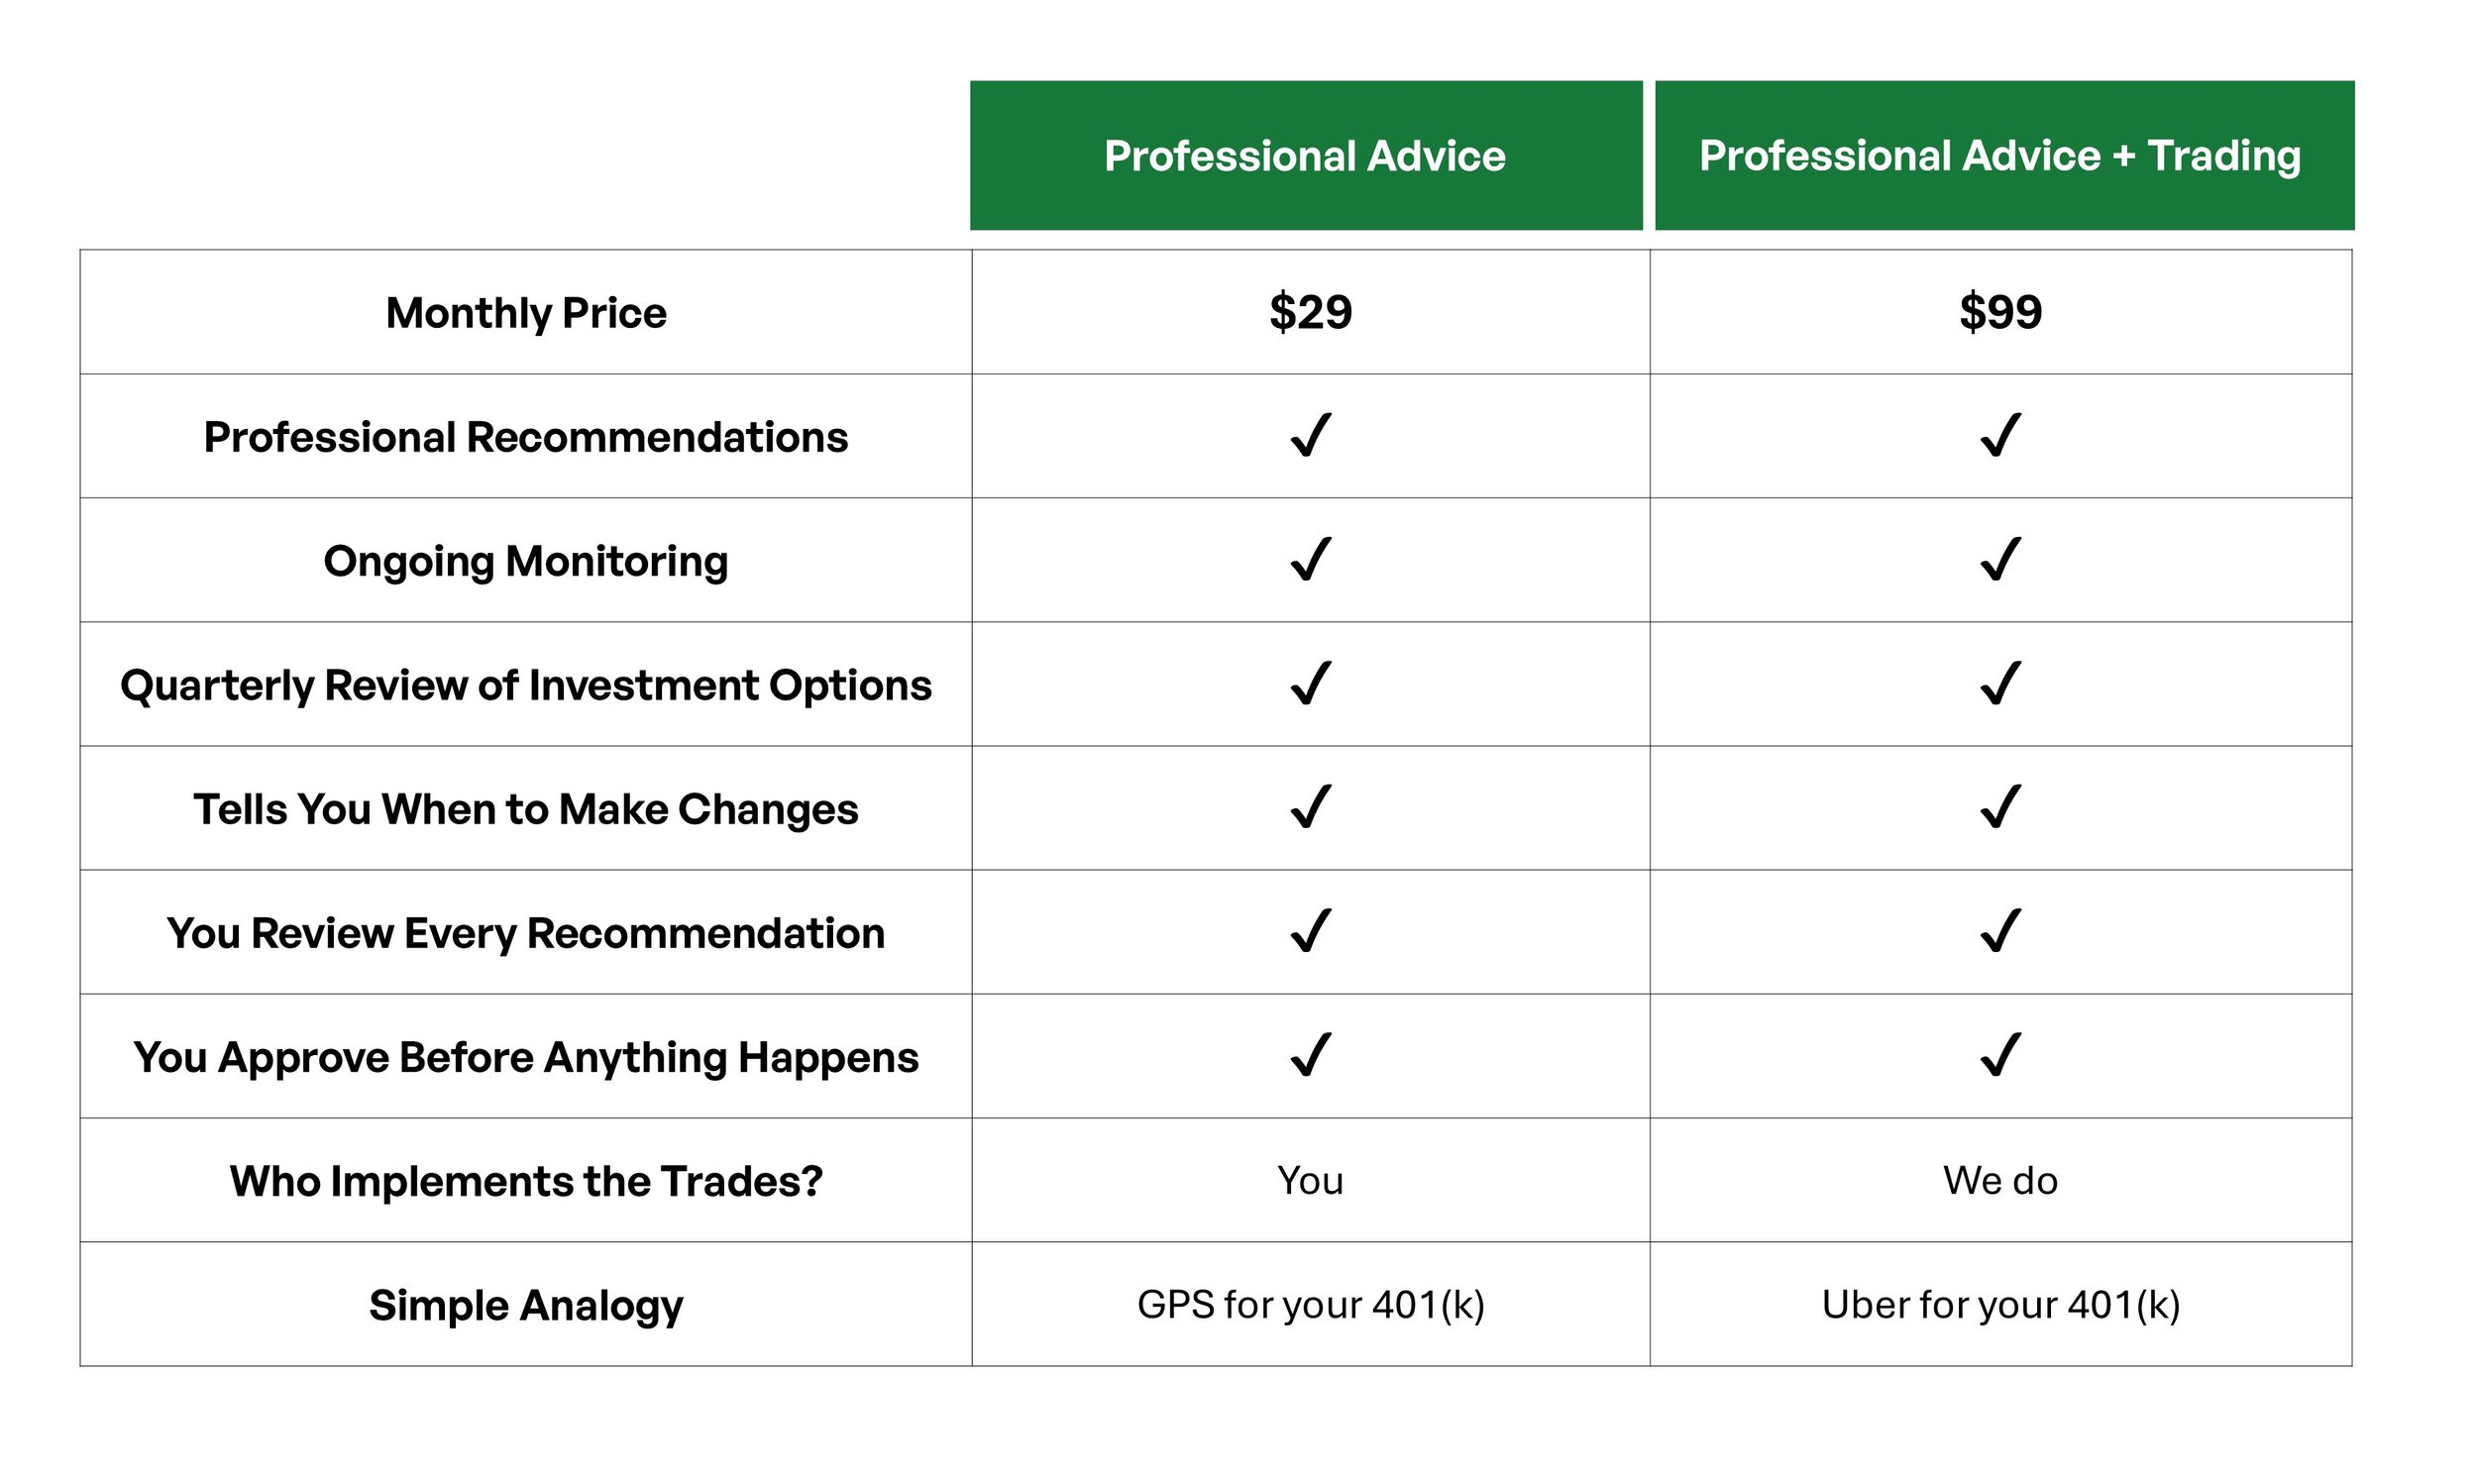The height and width of the screenshot is (1484, 2477).
Task: Click 'GPS for your 401(k)' text
Action: 1310,1305
